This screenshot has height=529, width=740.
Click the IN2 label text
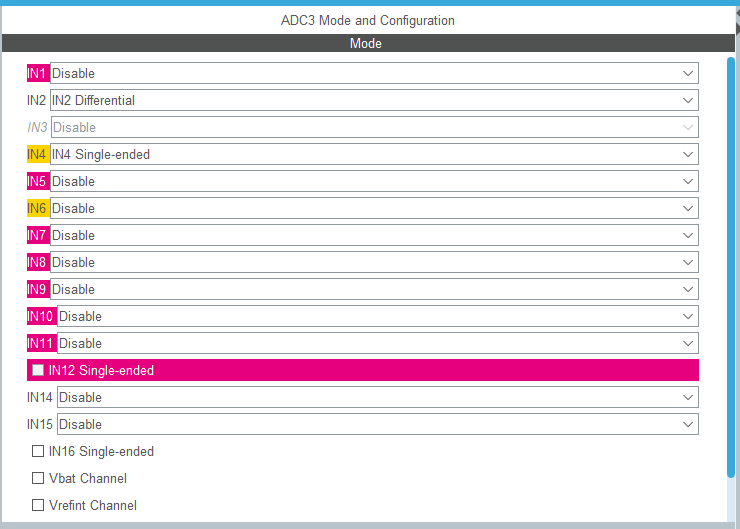pyautogui.click(x=36, y=100)
